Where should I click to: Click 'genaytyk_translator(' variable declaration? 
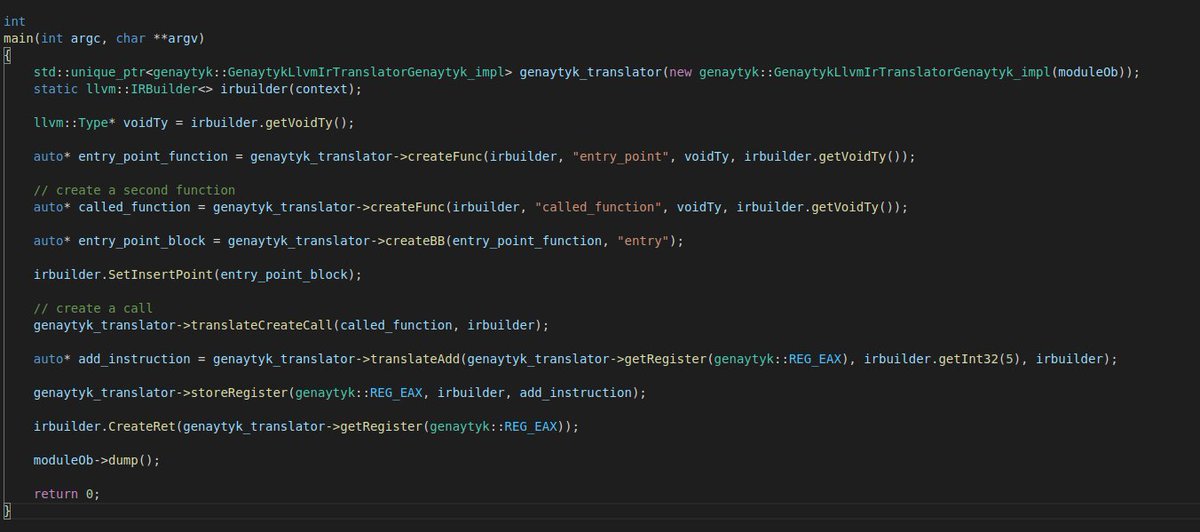pyautogui.click(x=593, y=72)
